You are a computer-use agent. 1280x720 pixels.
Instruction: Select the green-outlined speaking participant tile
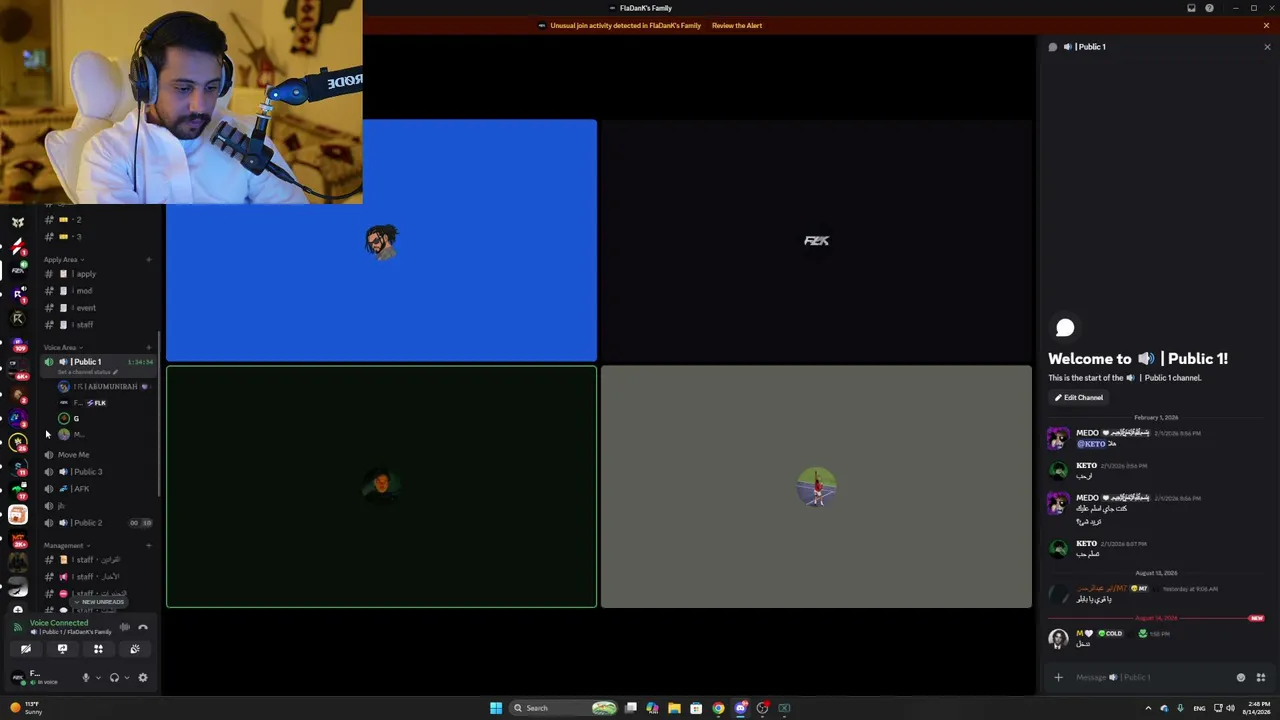(381, 487)
